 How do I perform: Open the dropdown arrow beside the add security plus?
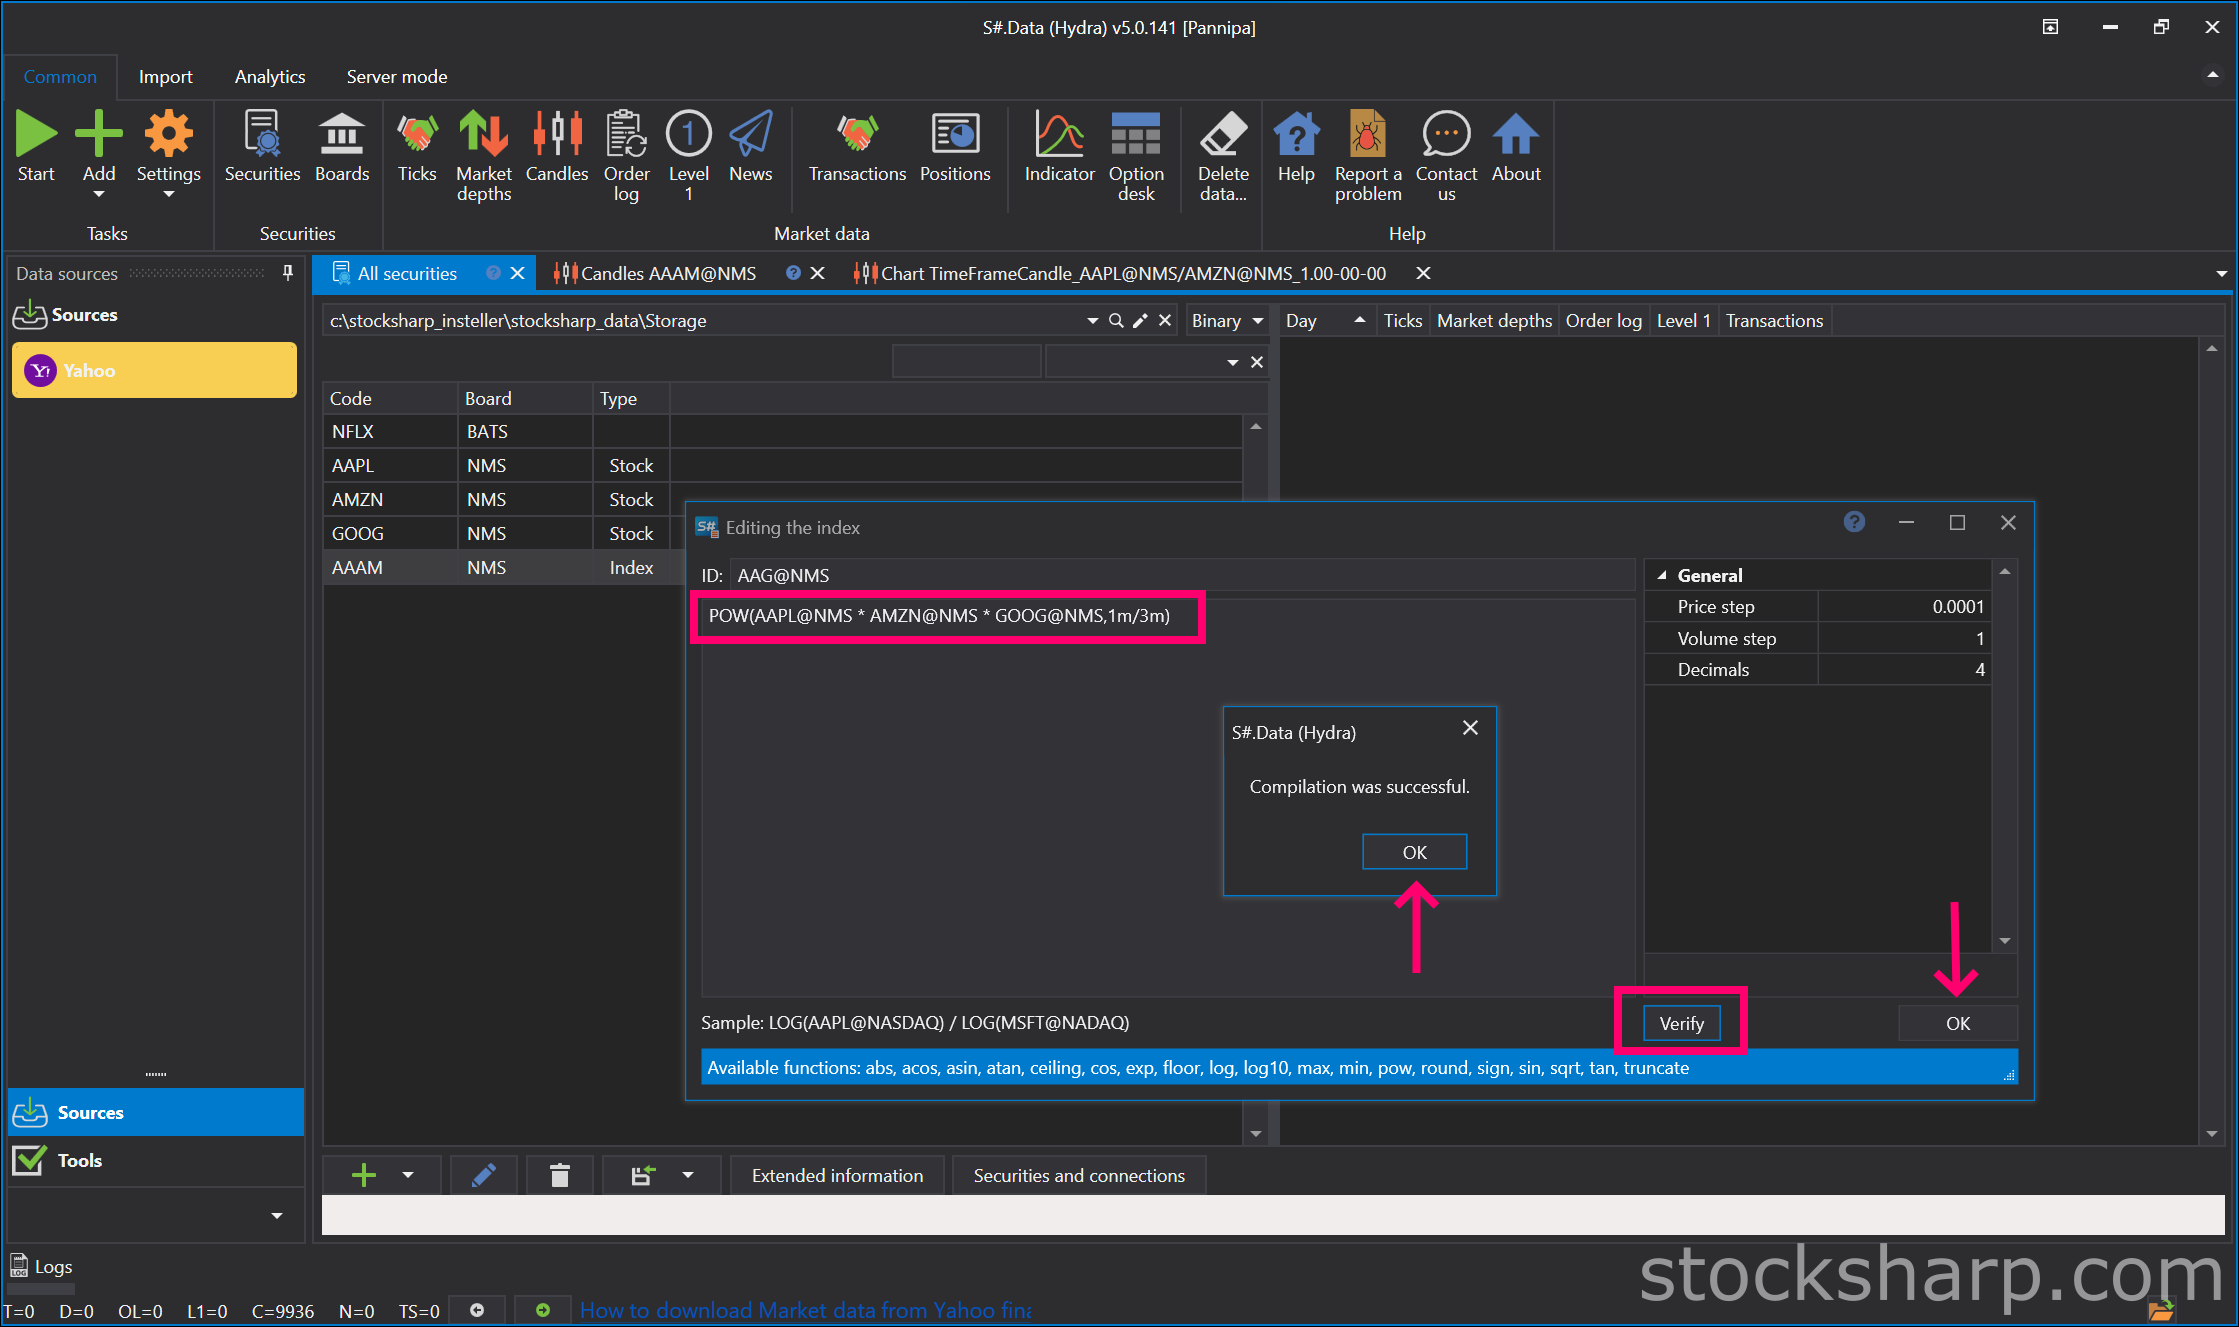408,1176
